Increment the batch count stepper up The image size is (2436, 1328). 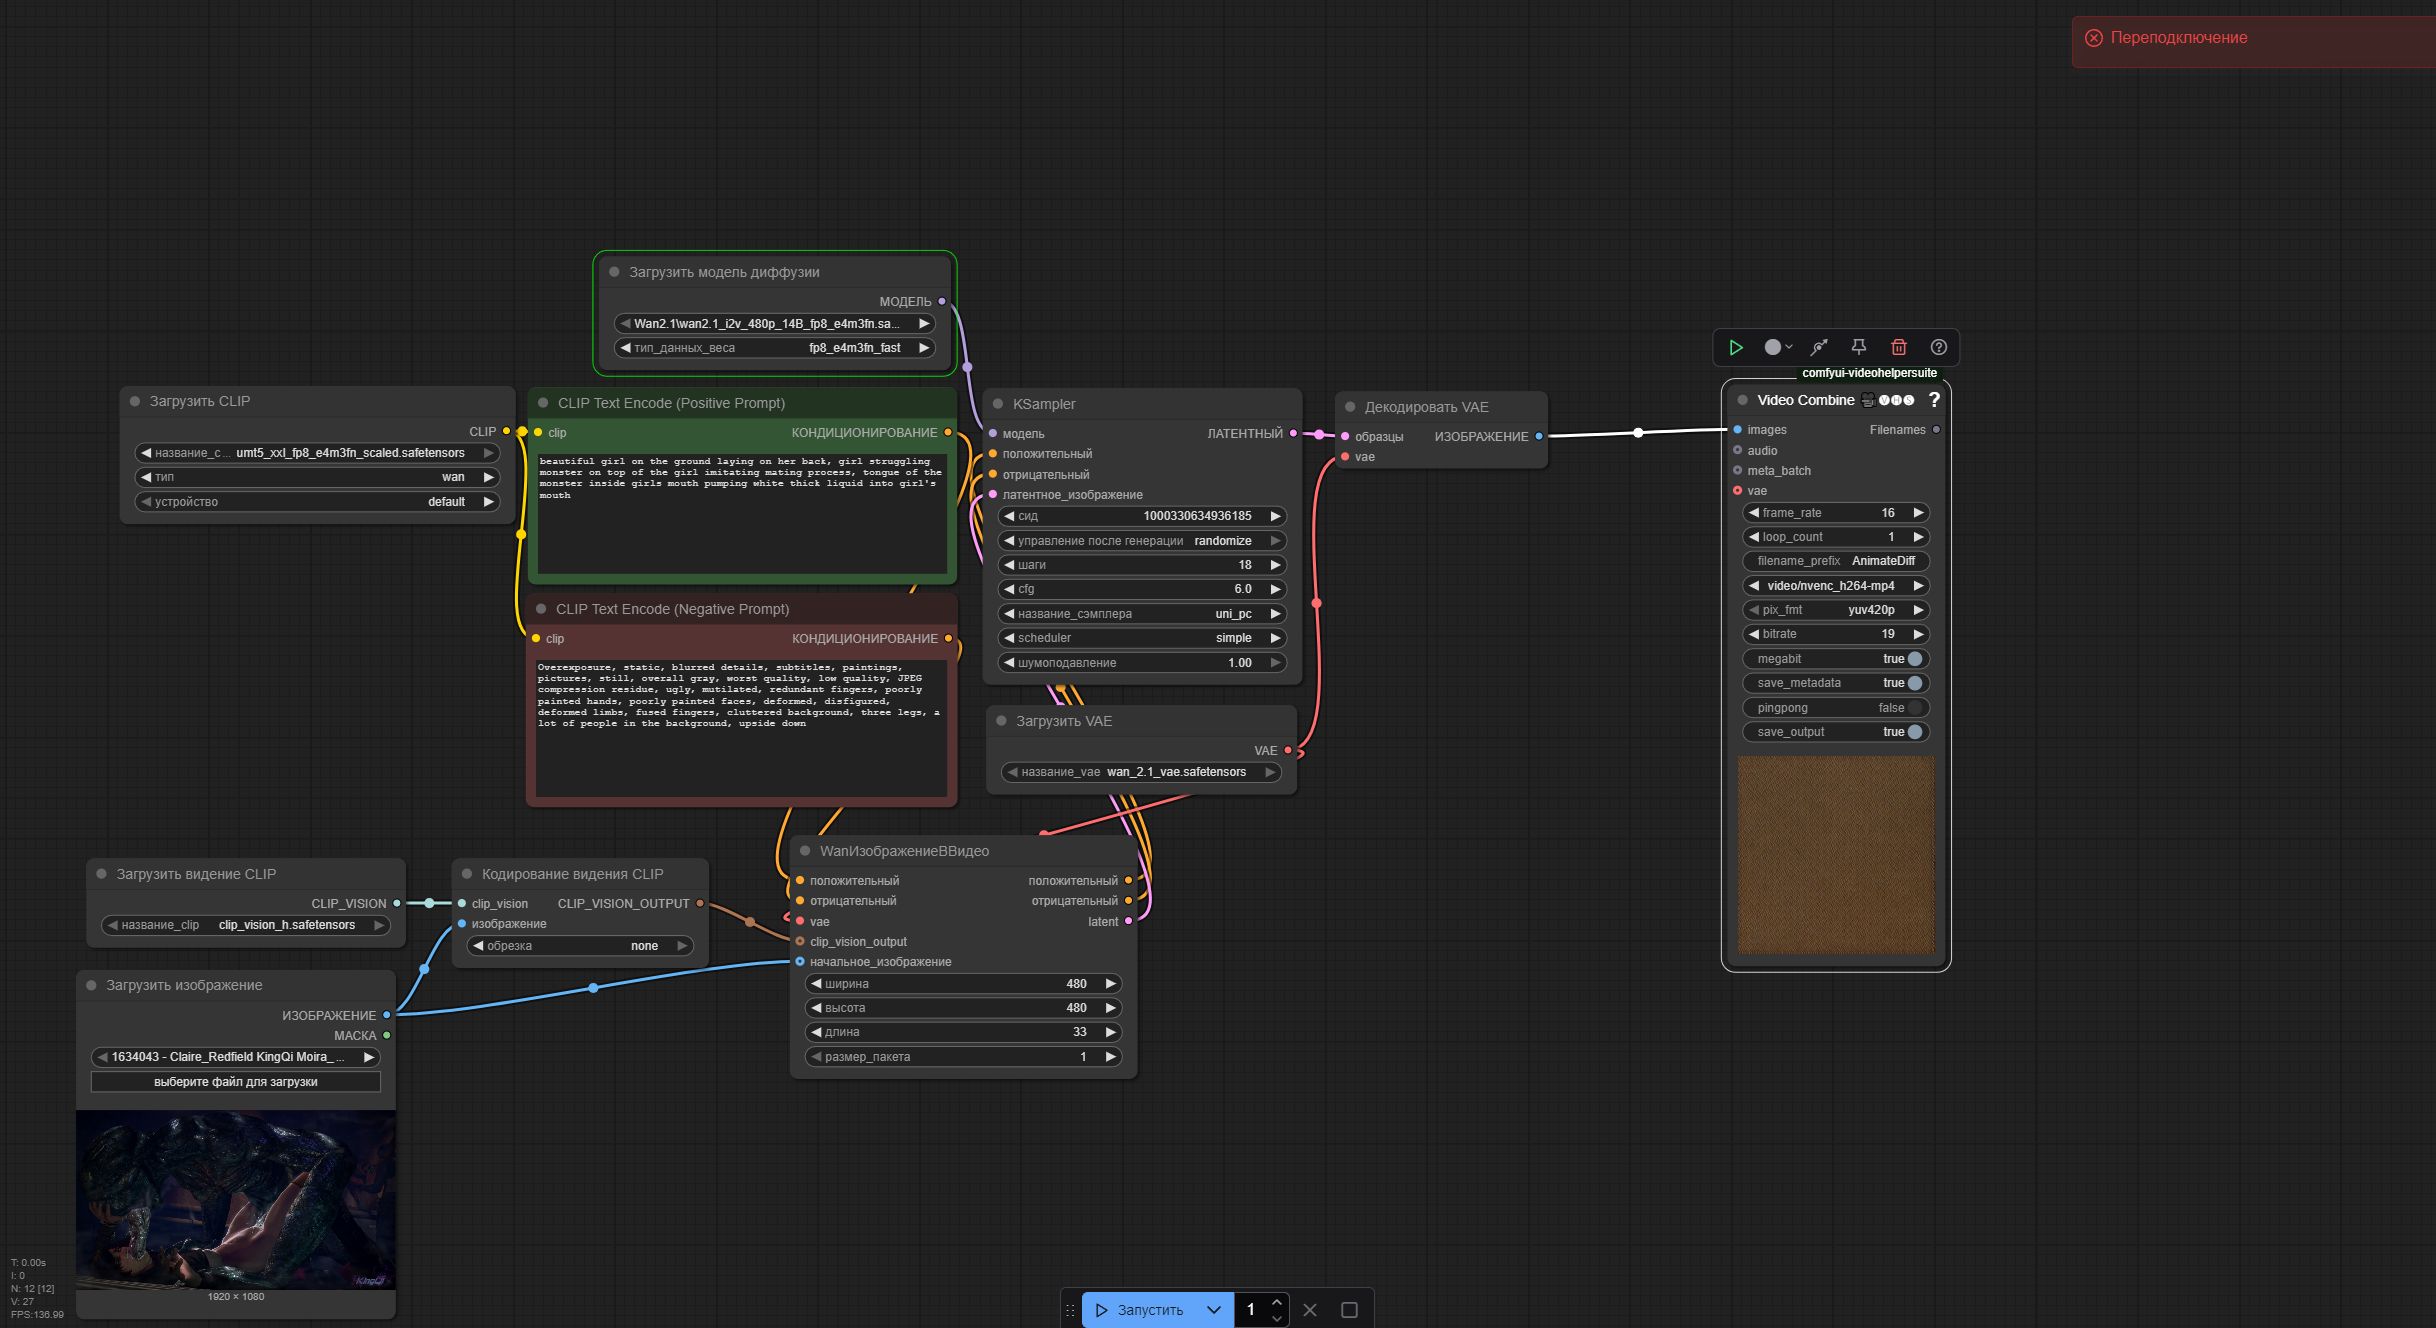[1276, 1302]
